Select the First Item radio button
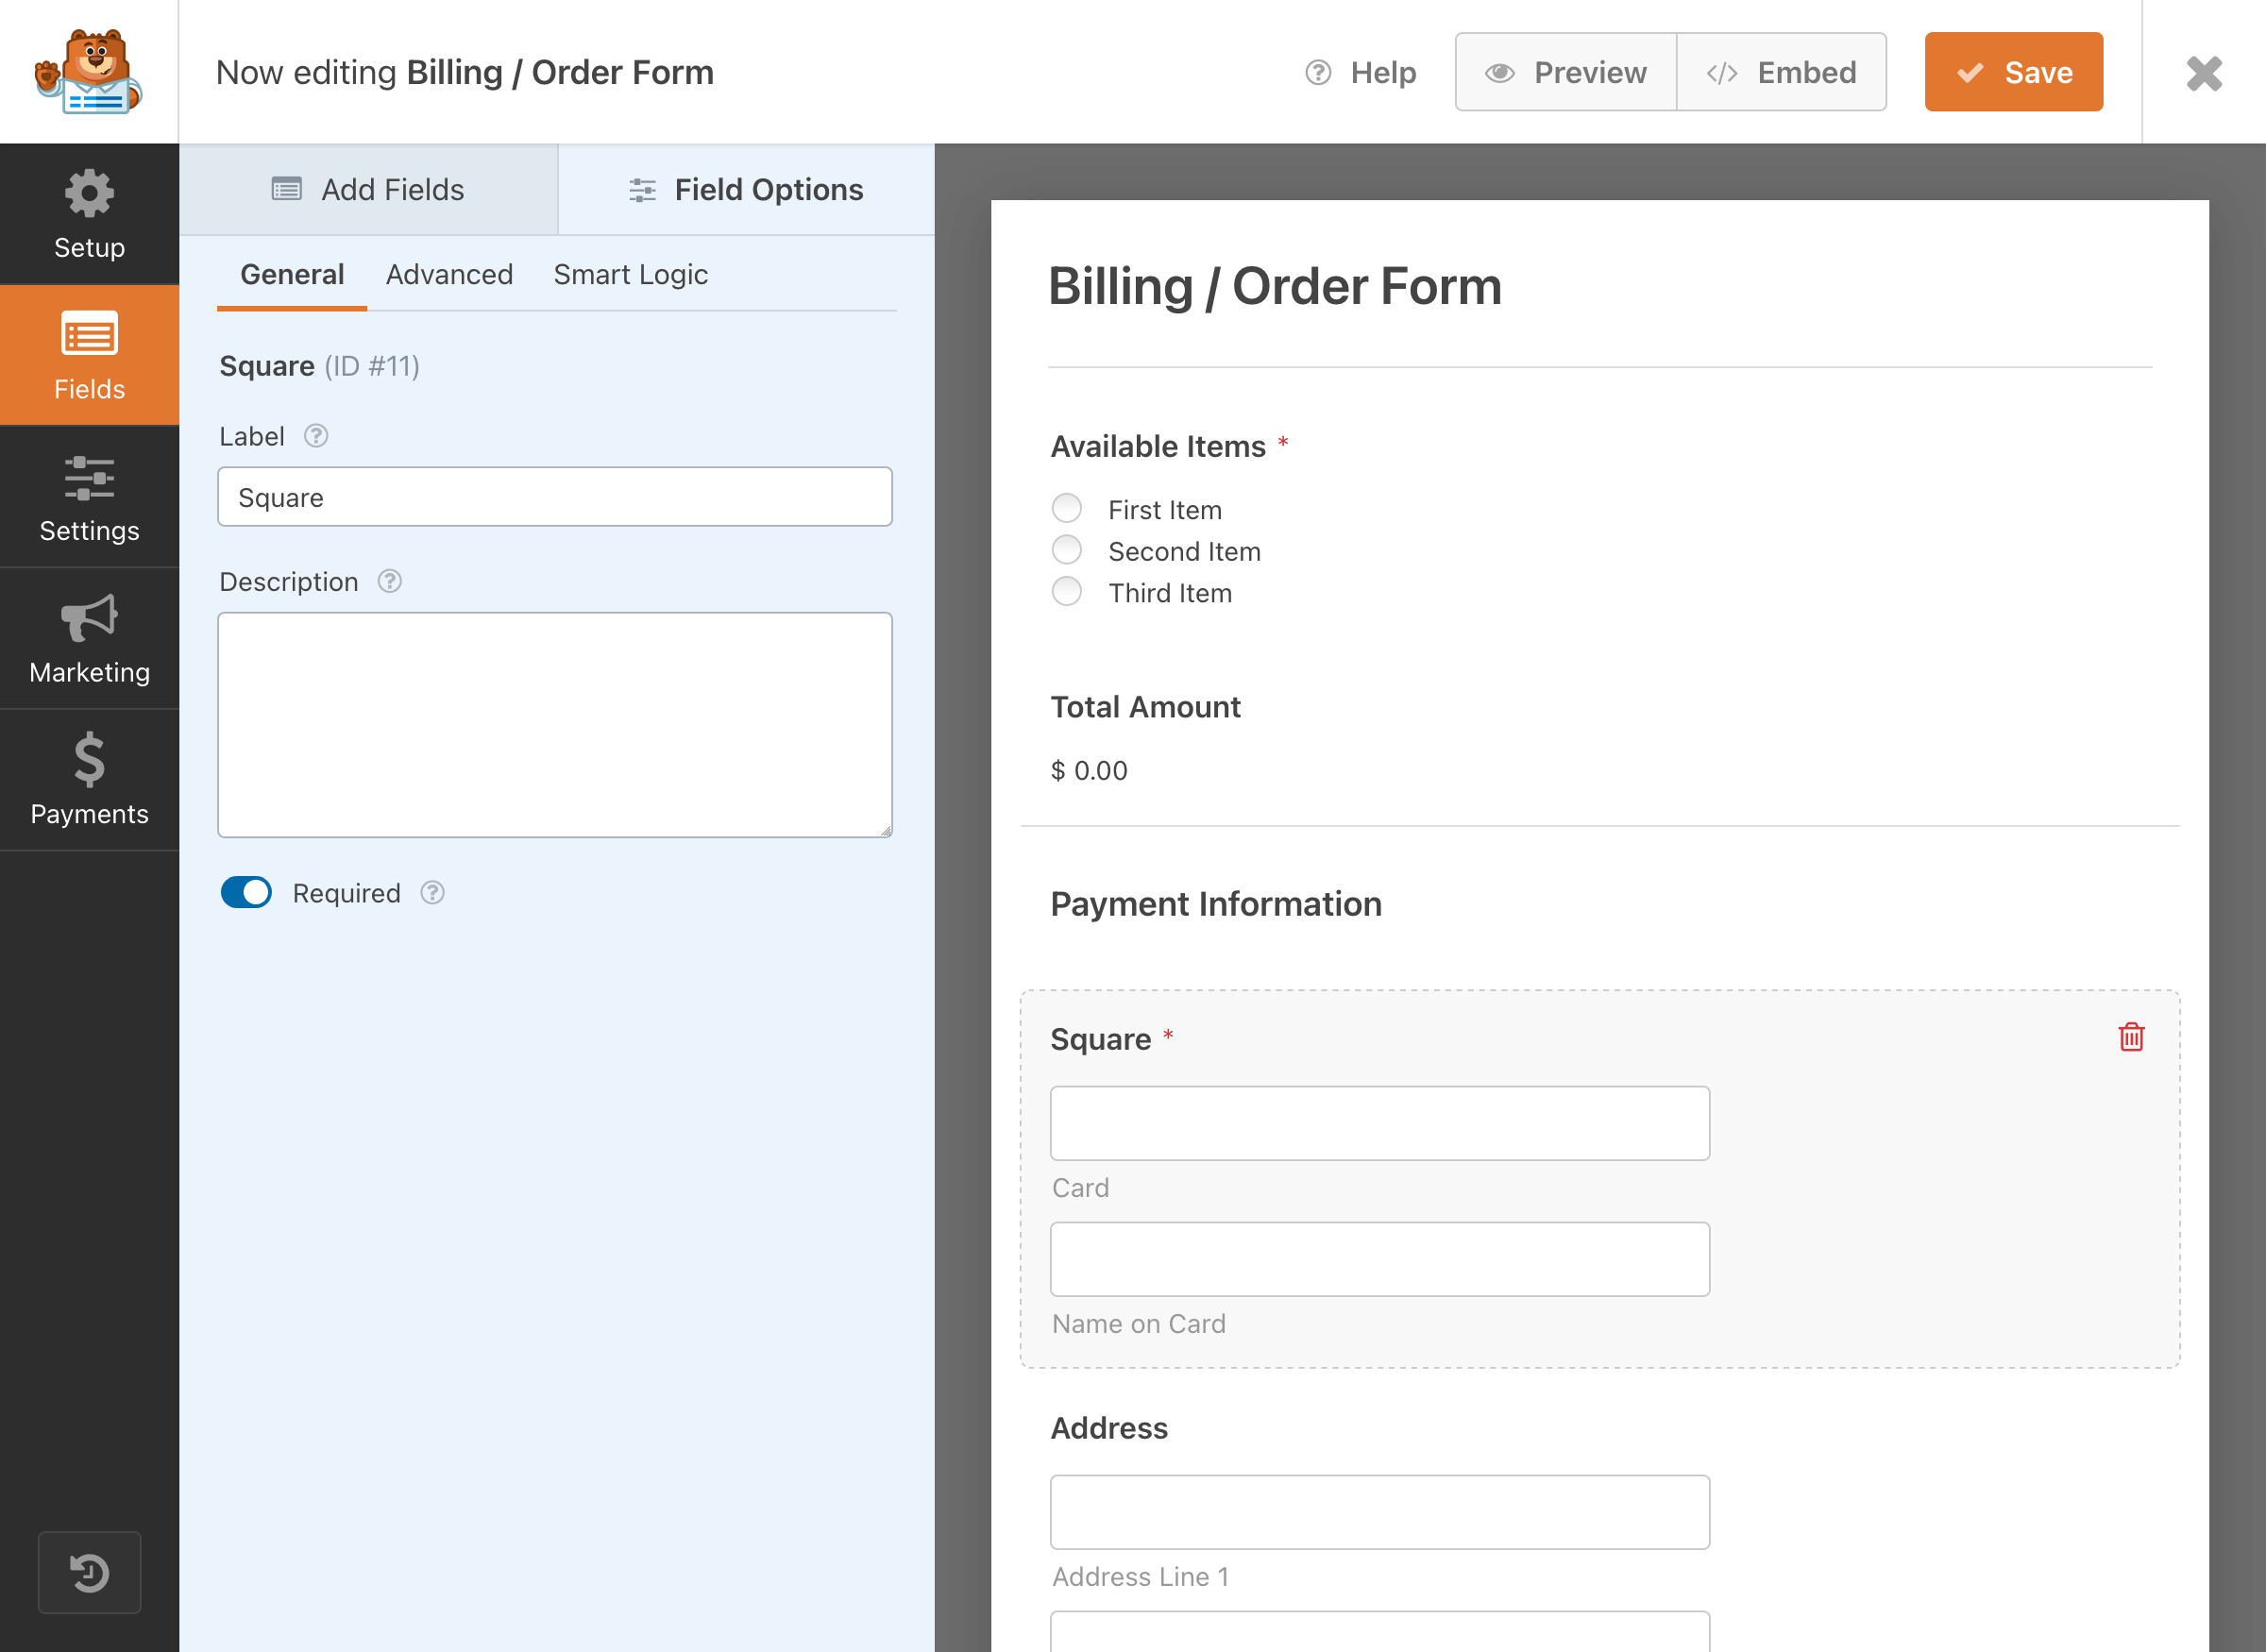 1067,509
